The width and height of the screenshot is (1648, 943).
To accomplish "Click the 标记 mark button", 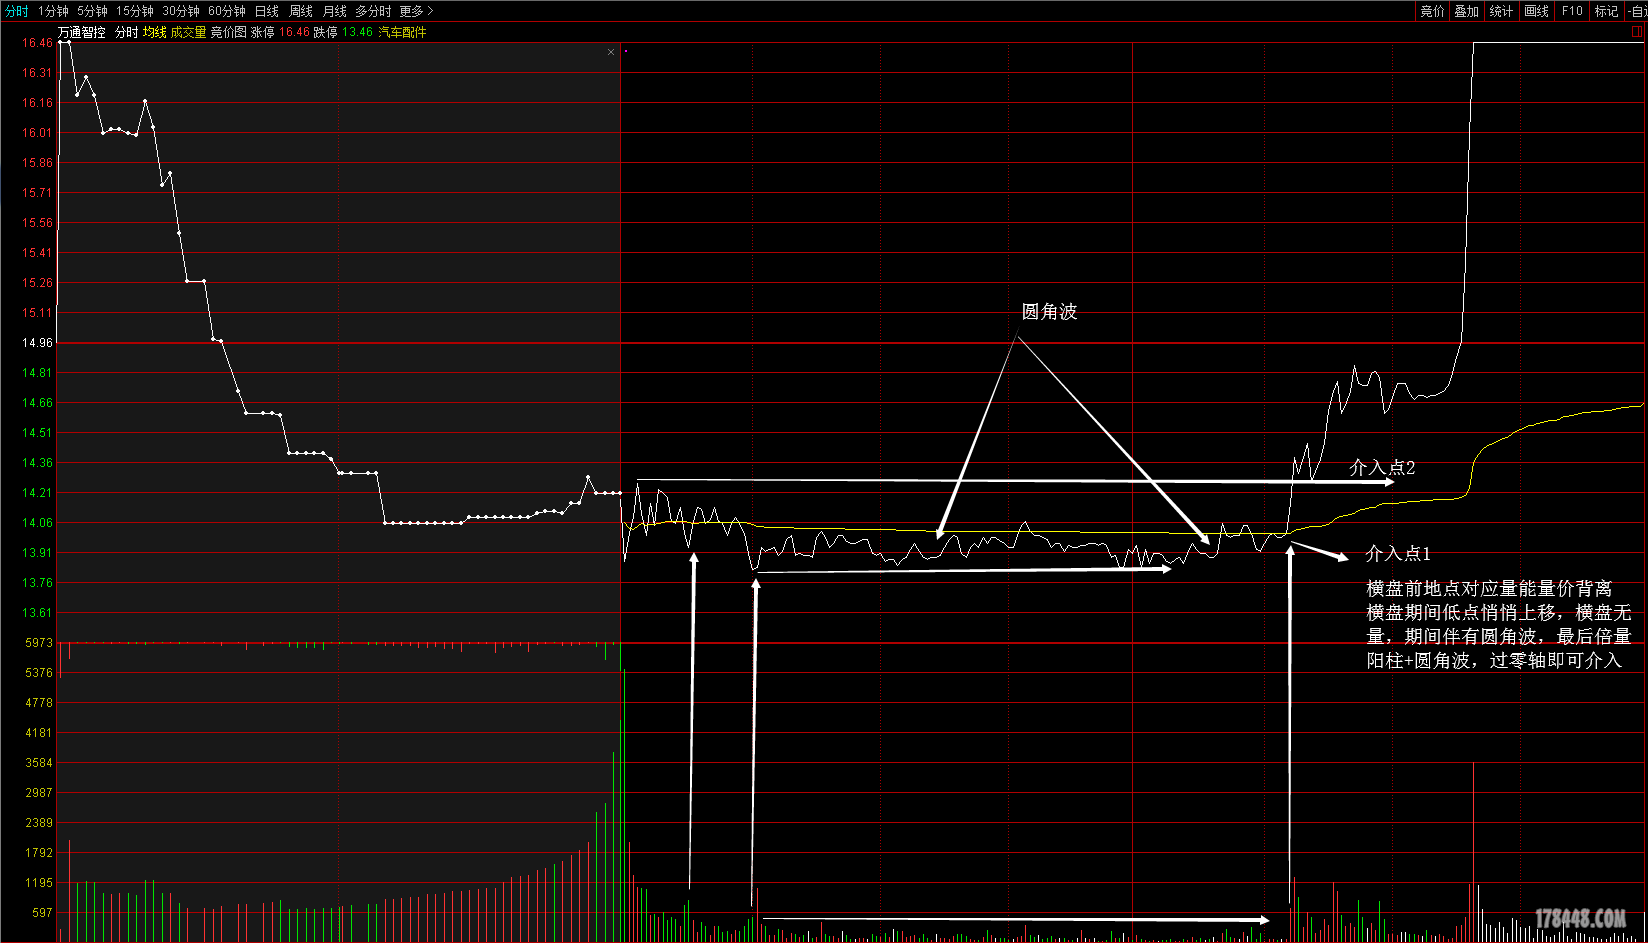I will pyautogui.click(x=1606, y=11).
